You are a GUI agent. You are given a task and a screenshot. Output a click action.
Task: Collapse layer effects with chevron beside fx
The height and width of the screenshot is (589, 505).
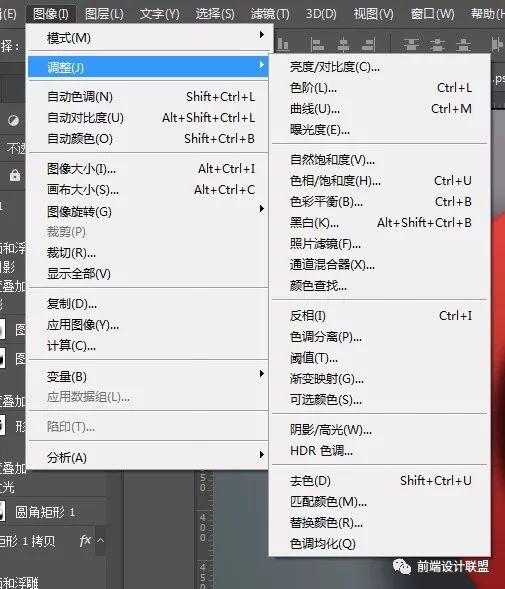(100, 541)
